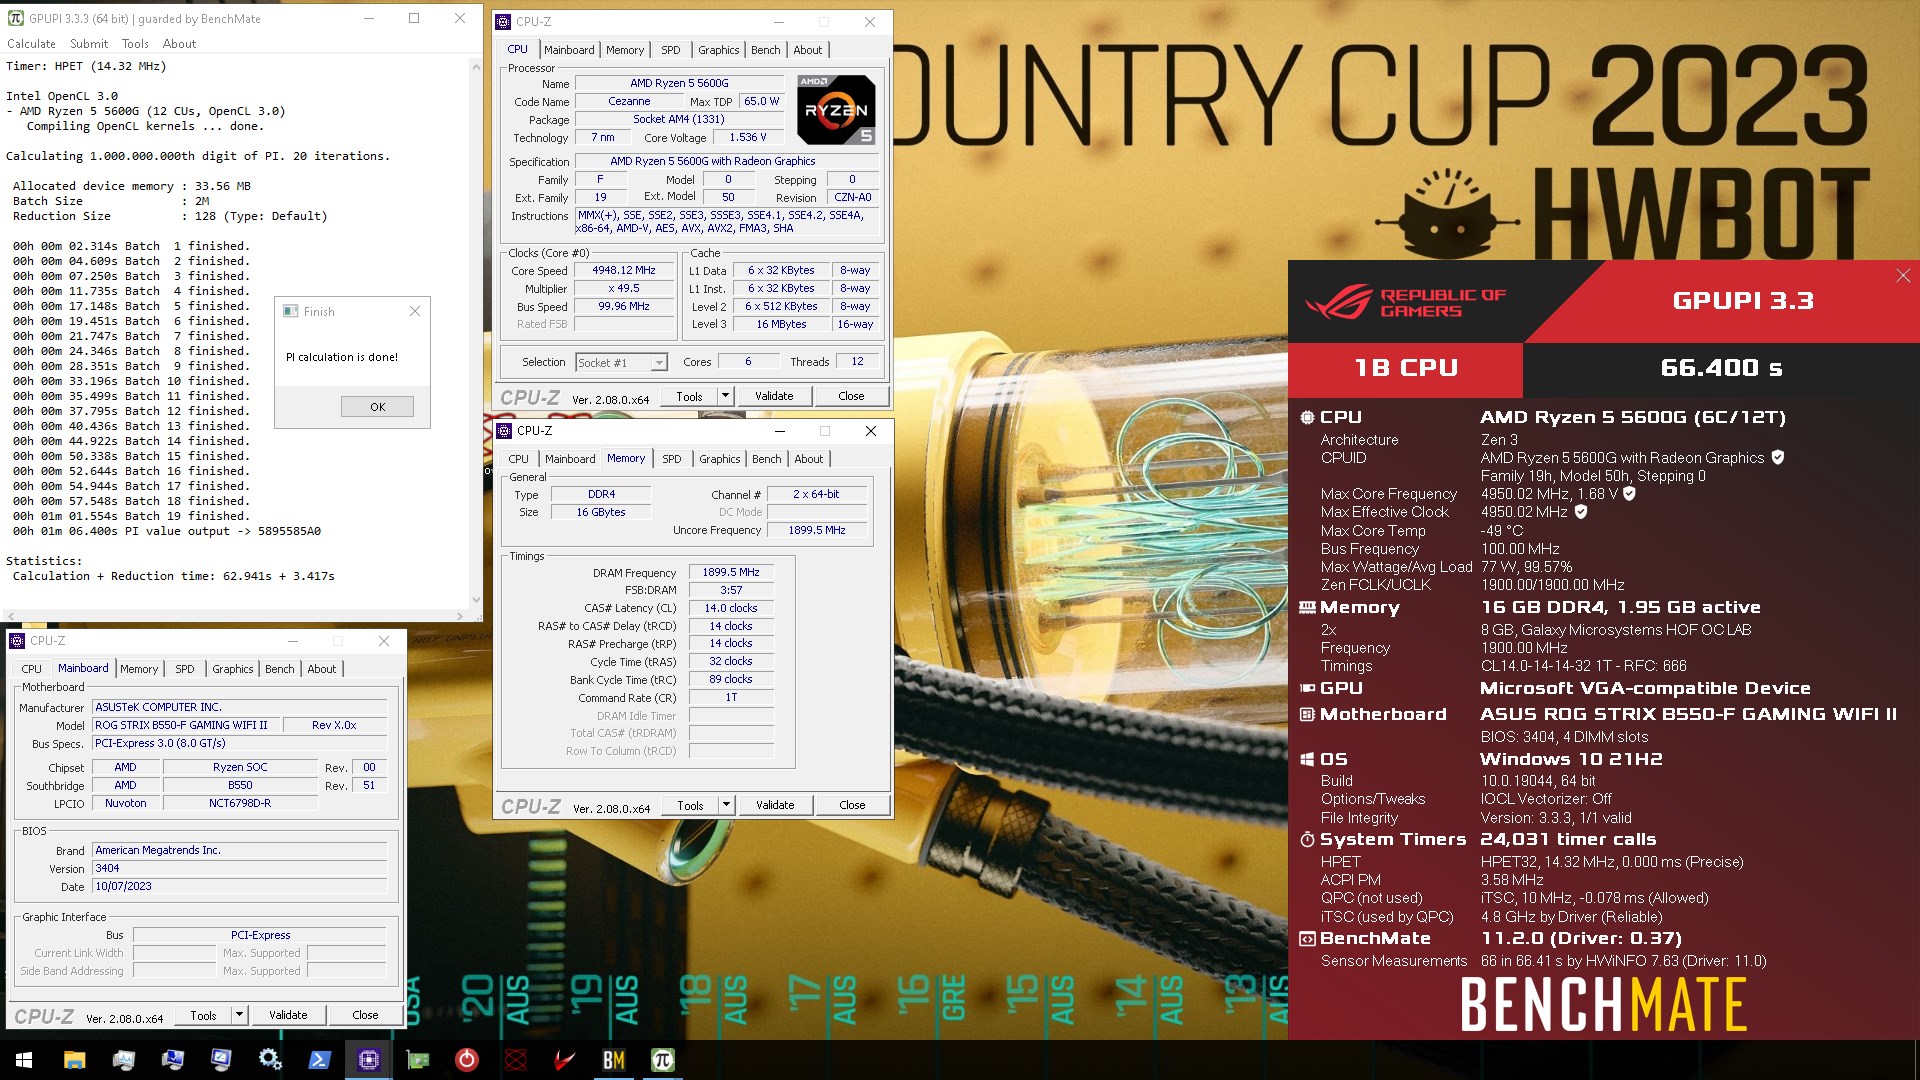The image size is (1920, 1080).
Task: Open the gears settings icon in taskbar
Action: point(270,1060)
